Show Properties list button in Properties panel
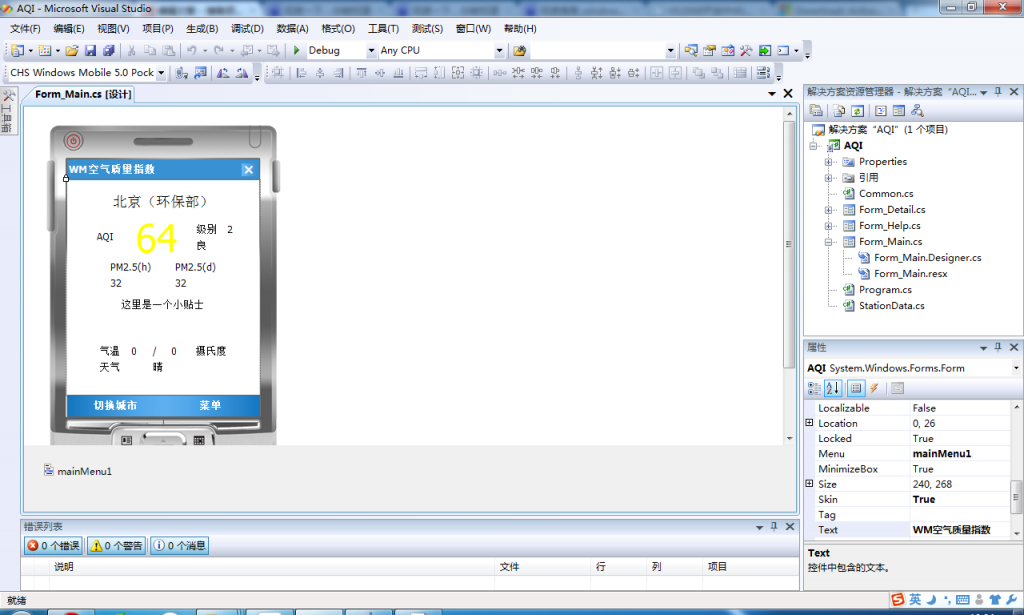 coord(856,388)
